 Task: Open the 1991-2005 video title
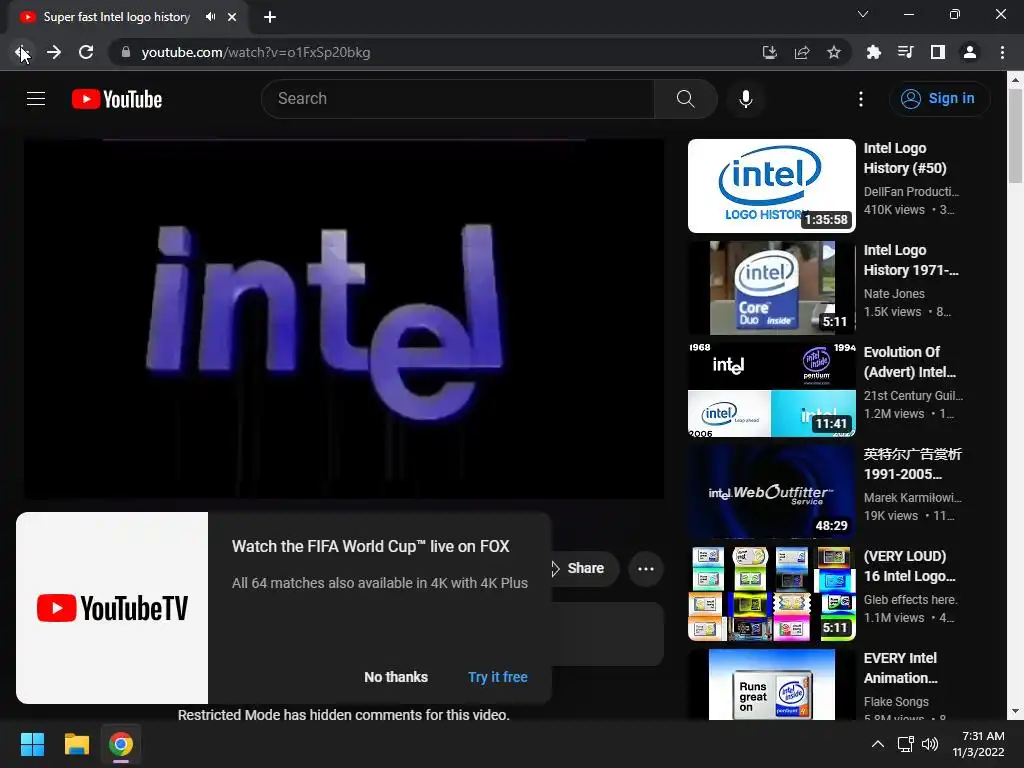(912, 464)
